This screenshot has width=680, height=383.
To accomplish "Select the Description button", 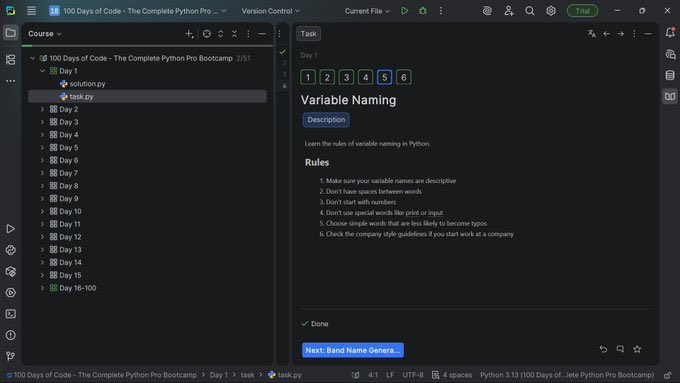I will coord(326,120).
